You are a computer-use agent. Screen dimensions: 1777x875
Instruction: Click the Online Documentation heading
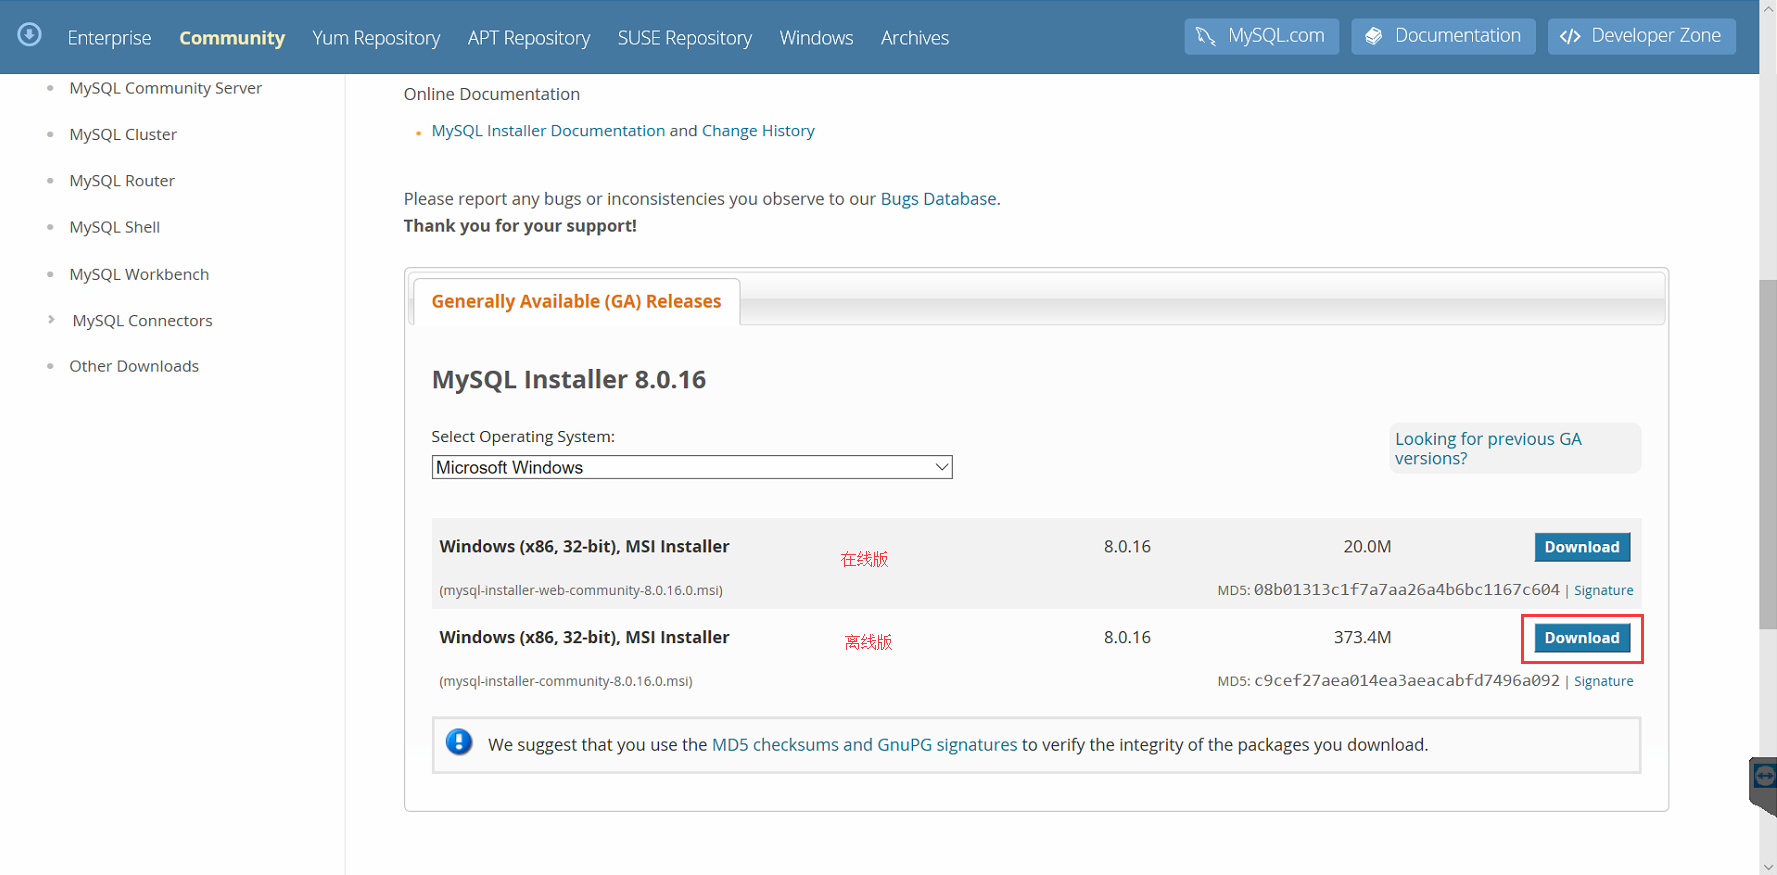(492, 94)
